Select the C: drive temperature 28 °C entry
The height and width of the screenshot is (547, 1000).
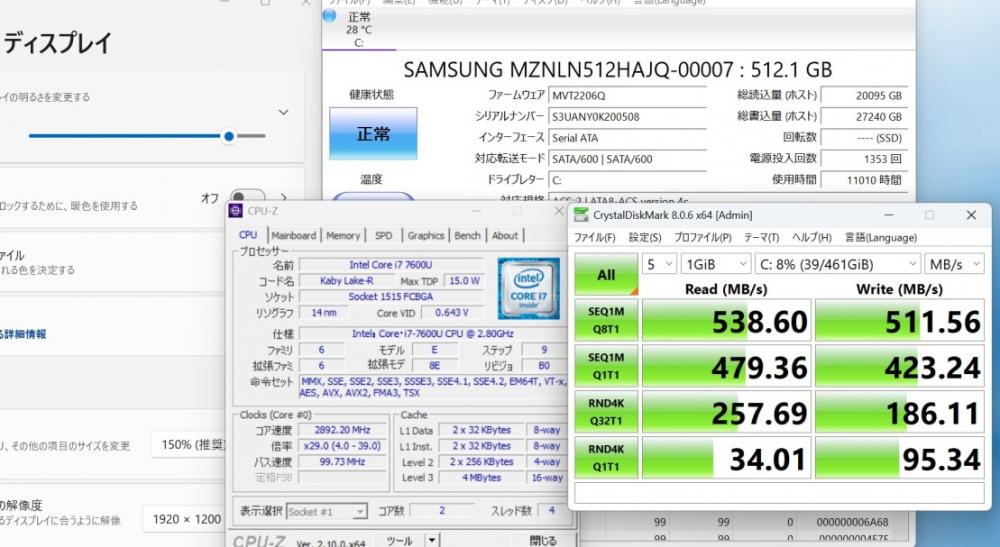pos(359,29)
